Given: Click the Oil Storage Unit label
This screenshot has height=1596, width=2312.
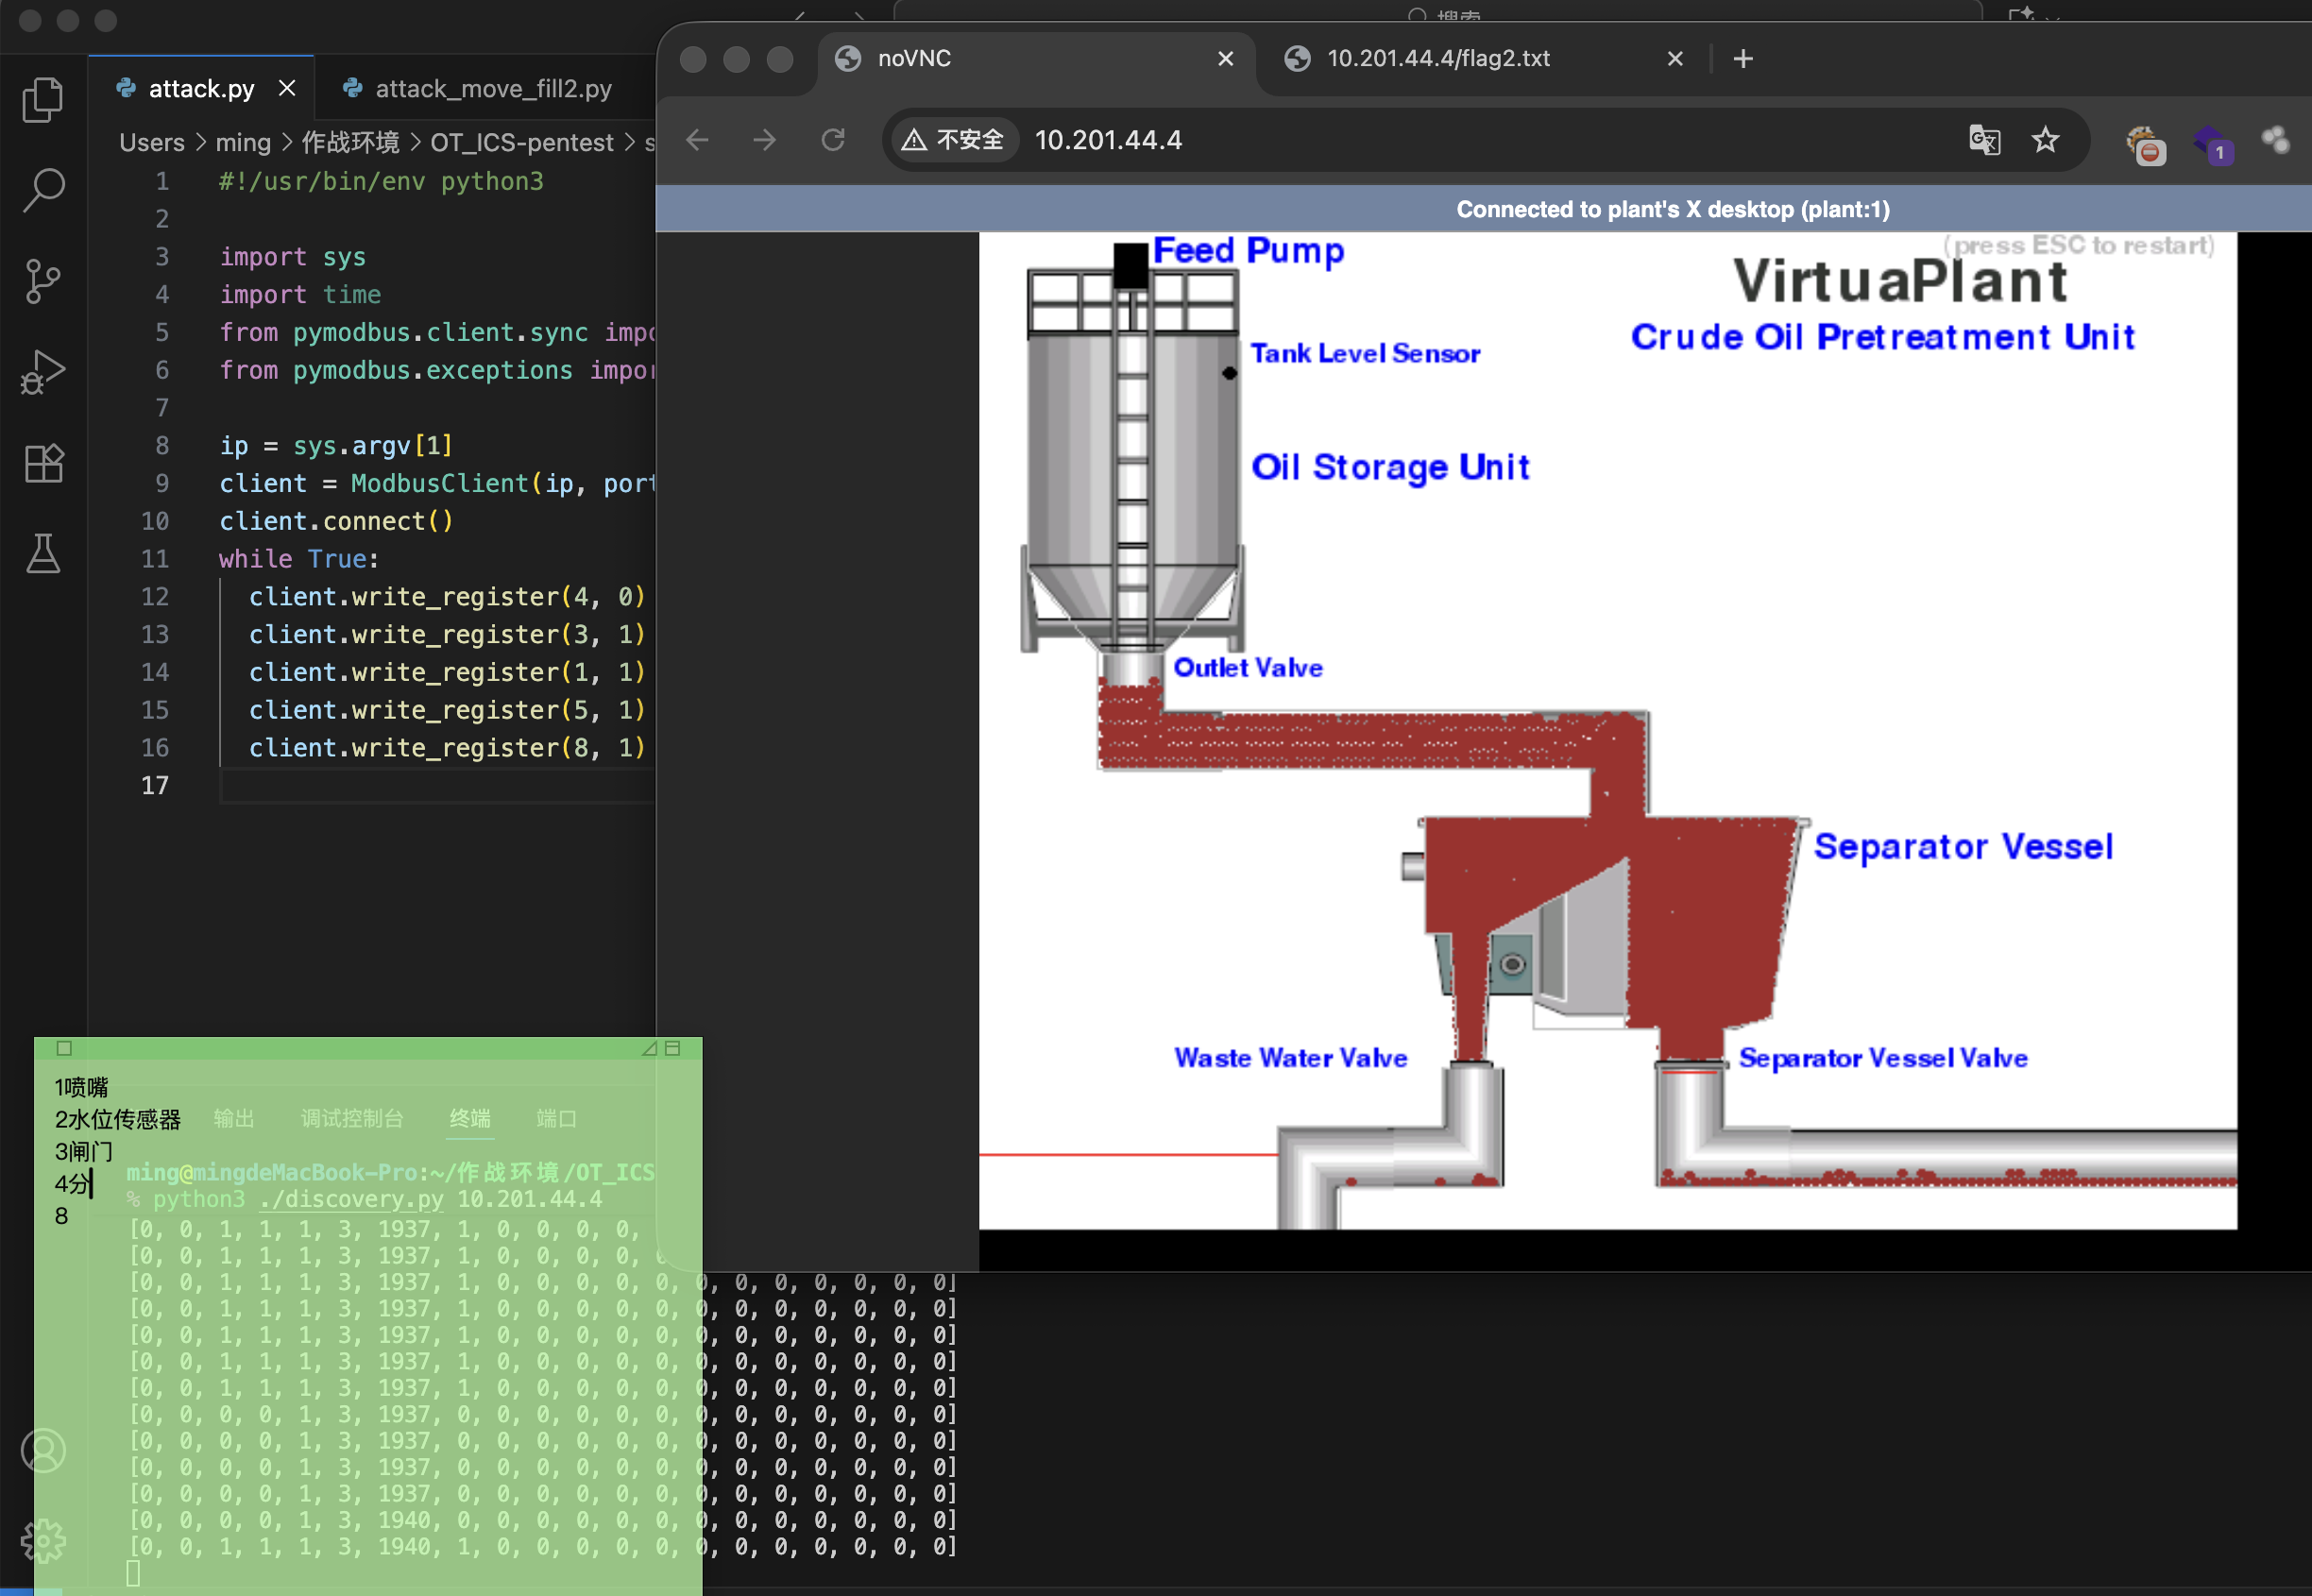Looking at the screenshot, I should [x=1390, y=467].
